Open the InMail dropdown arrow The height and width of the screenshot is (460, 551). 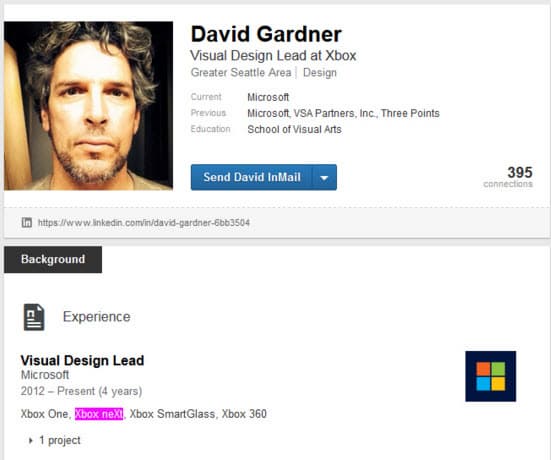click(x=324, y=177)
